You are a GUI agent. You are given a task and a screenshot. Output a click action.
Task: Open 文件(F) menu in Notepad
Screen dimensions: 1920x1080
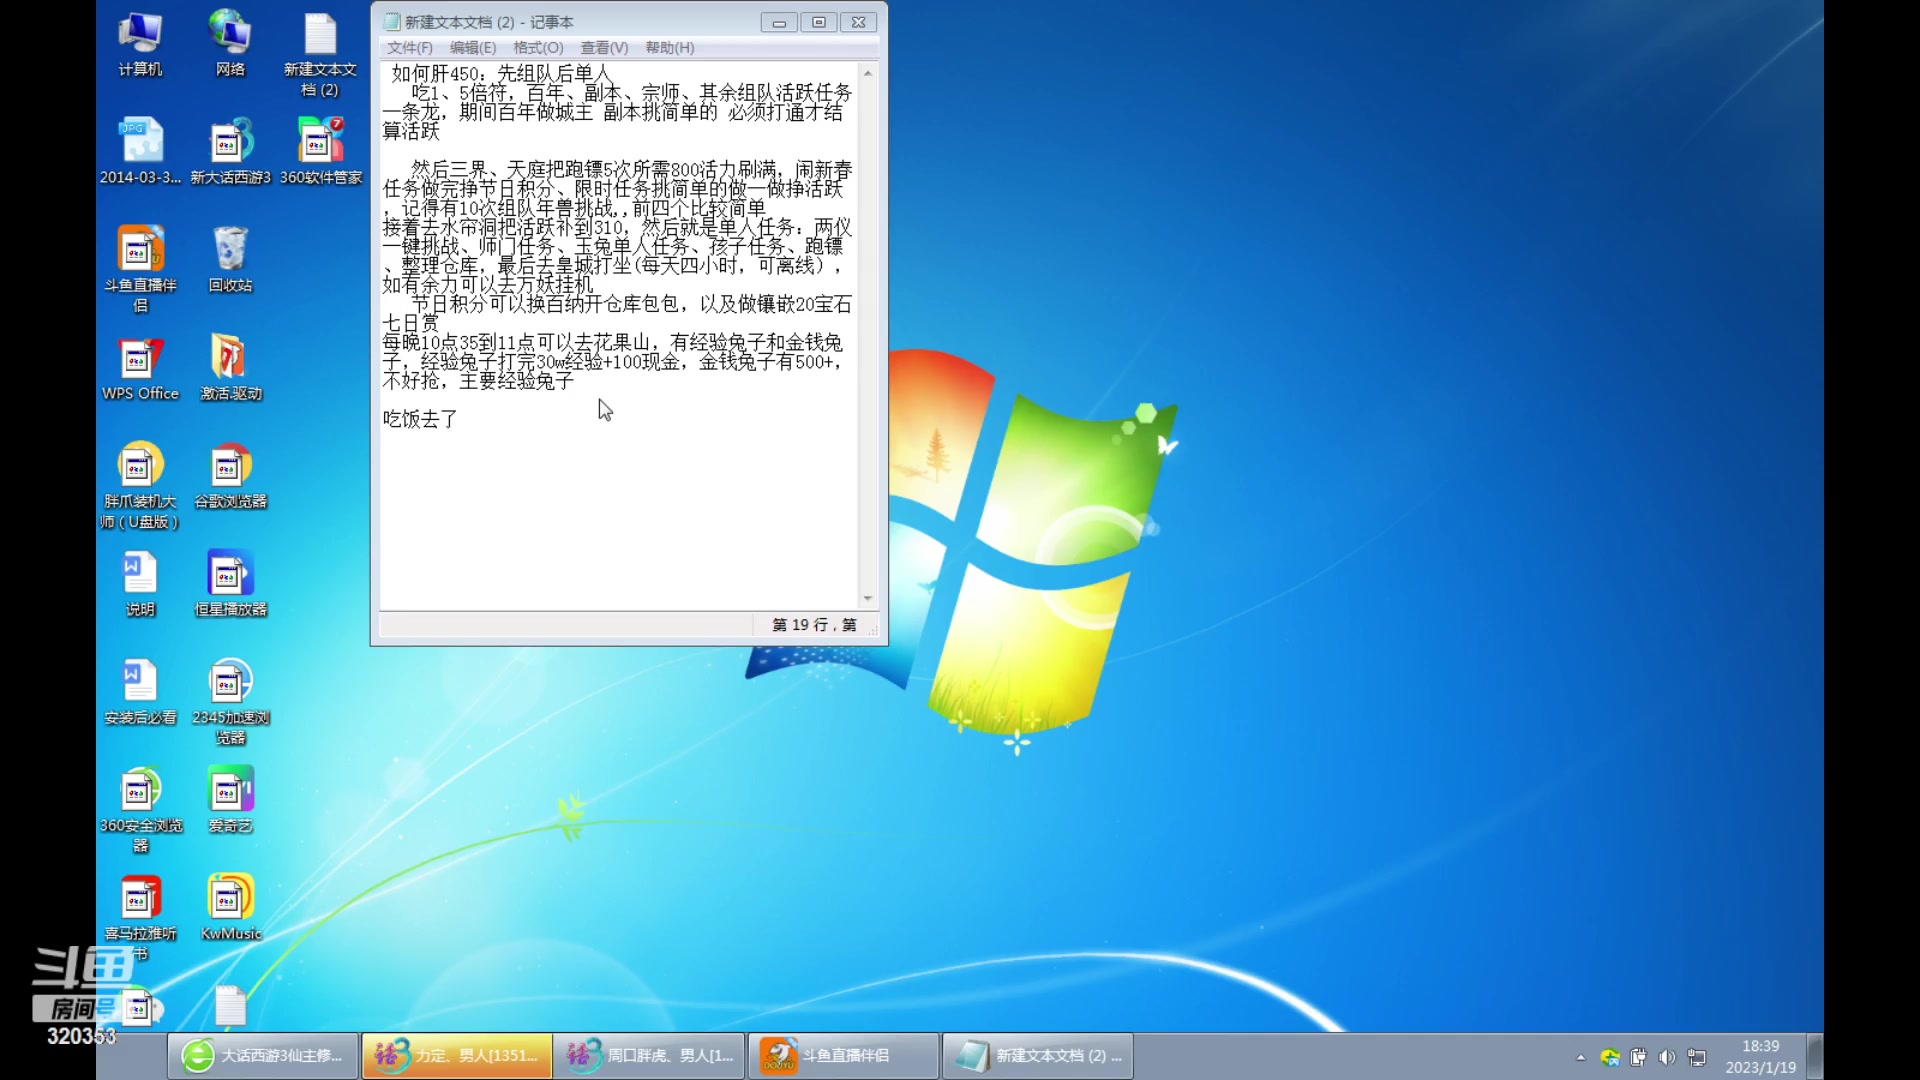click(410, 47)
